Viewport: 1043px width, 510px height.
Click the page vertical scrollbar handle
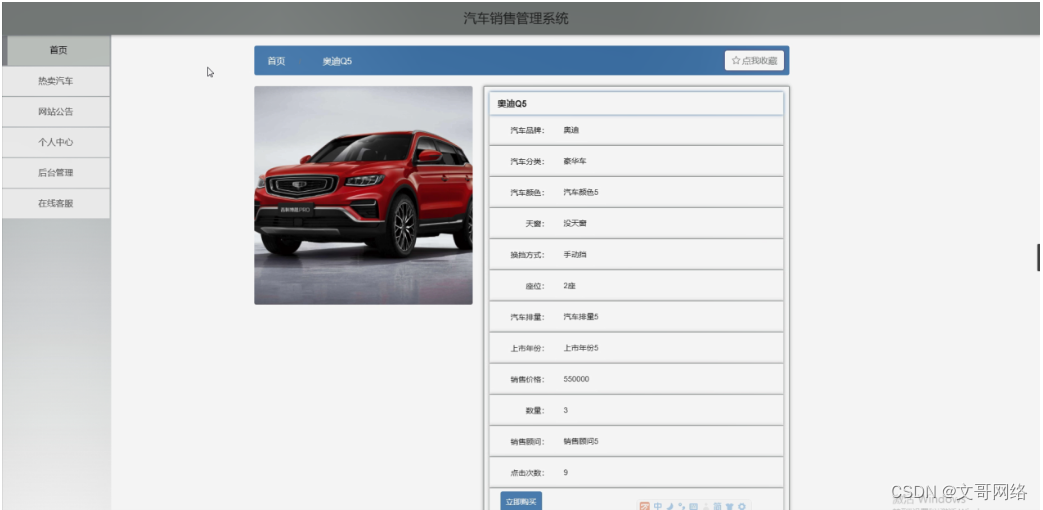1038,257
